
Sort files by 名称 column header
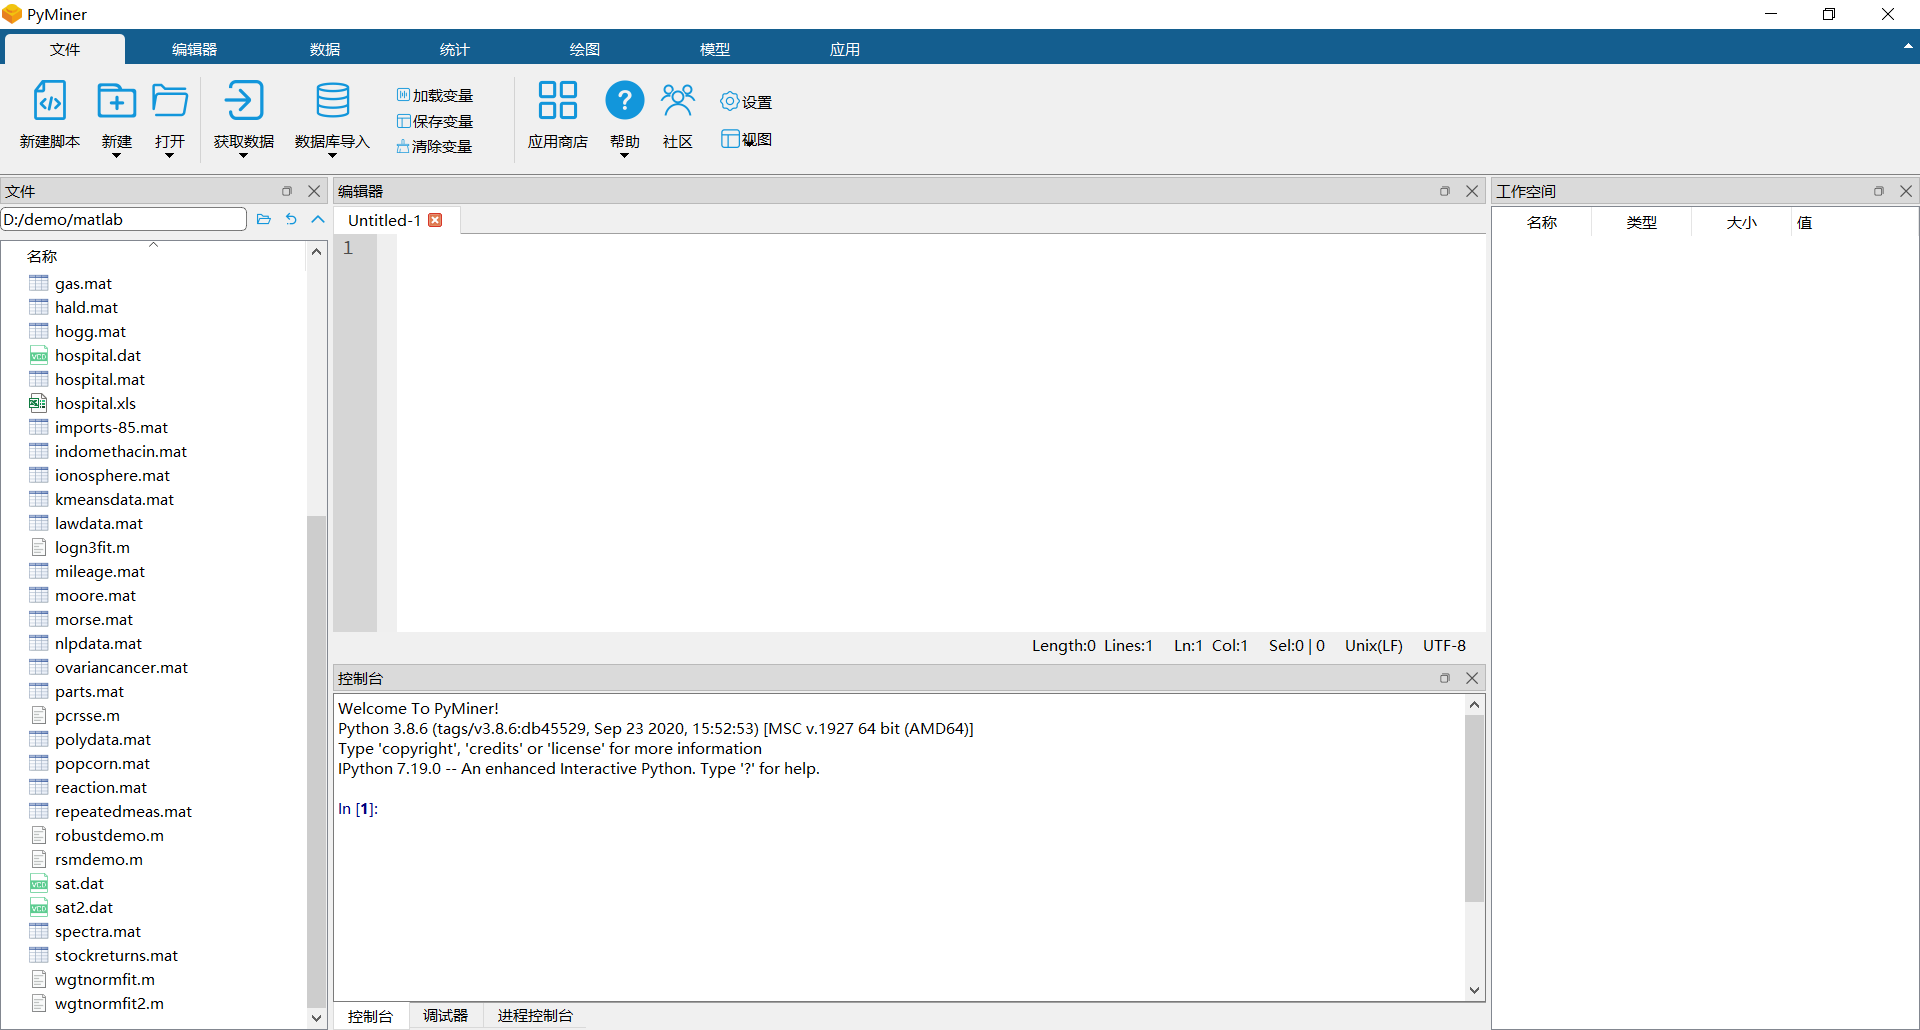[154, 256]
